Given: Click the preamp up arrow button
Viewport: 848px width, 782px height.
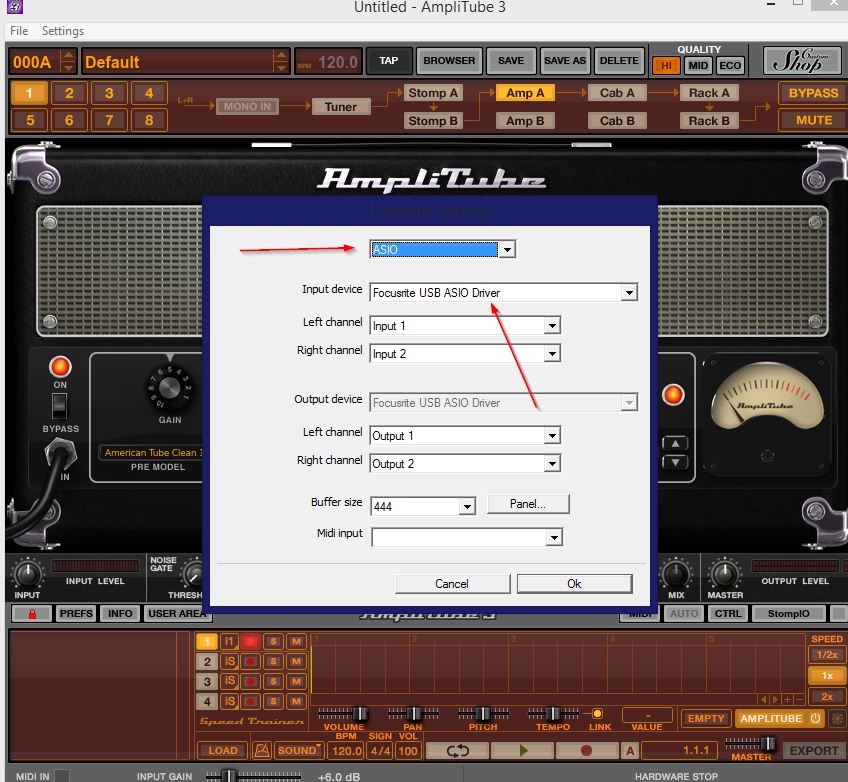Looking at the screenshot, I should pyautogui.click(x=675, y=444).
